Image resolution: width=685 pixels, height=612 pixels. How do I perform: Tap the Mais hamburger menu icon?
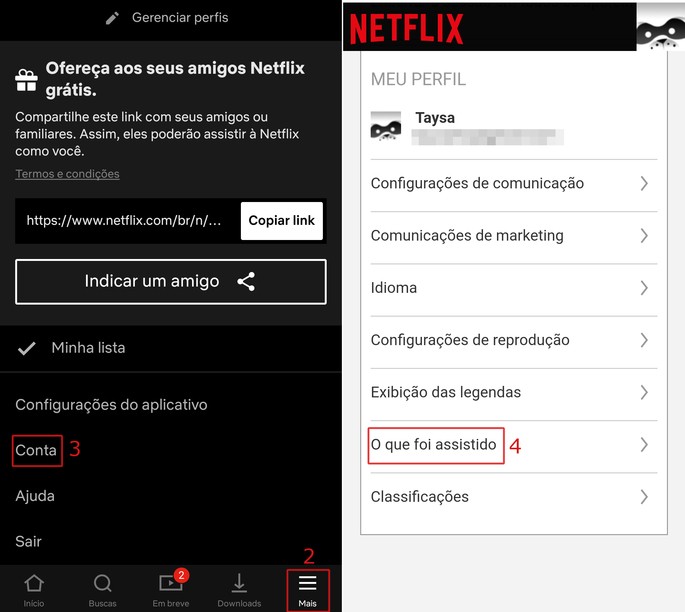(x=307, y=583)
